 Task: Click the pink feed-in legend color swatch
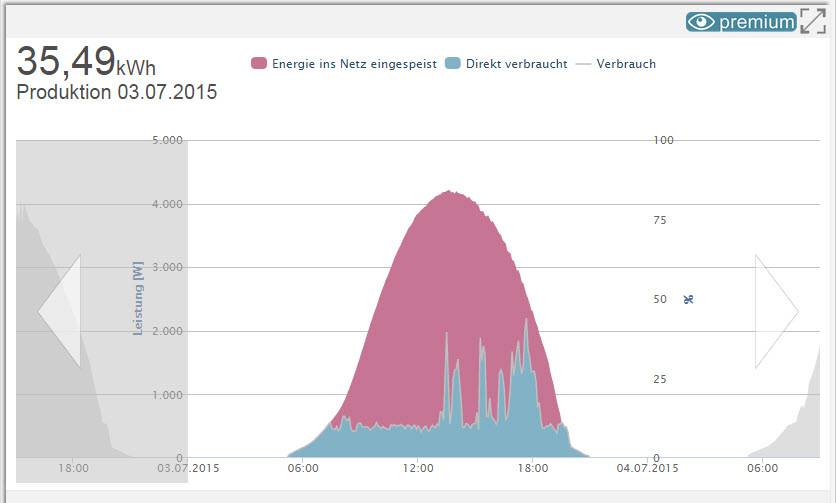coord(259,64)
